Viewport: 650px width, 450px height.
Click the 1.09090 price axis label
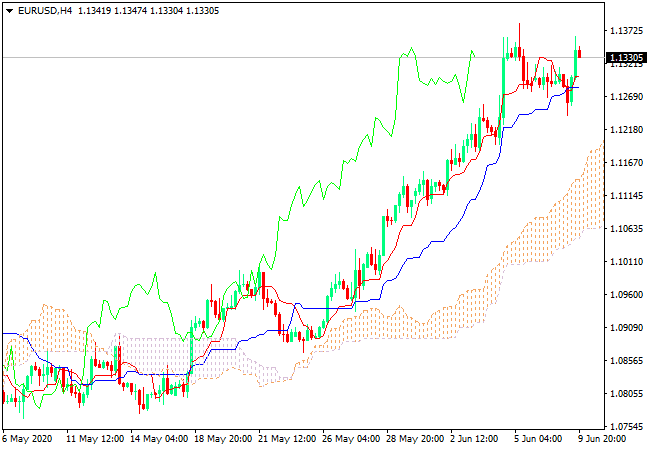626,327
